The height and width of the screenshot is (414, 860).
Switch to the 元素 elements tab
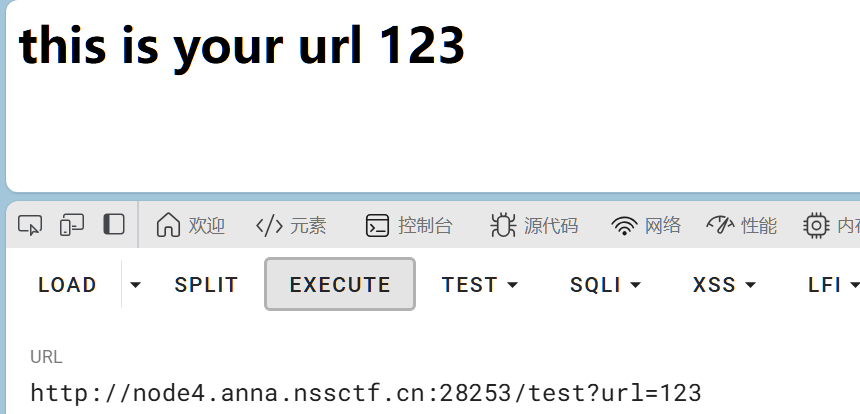click(291, 225)
